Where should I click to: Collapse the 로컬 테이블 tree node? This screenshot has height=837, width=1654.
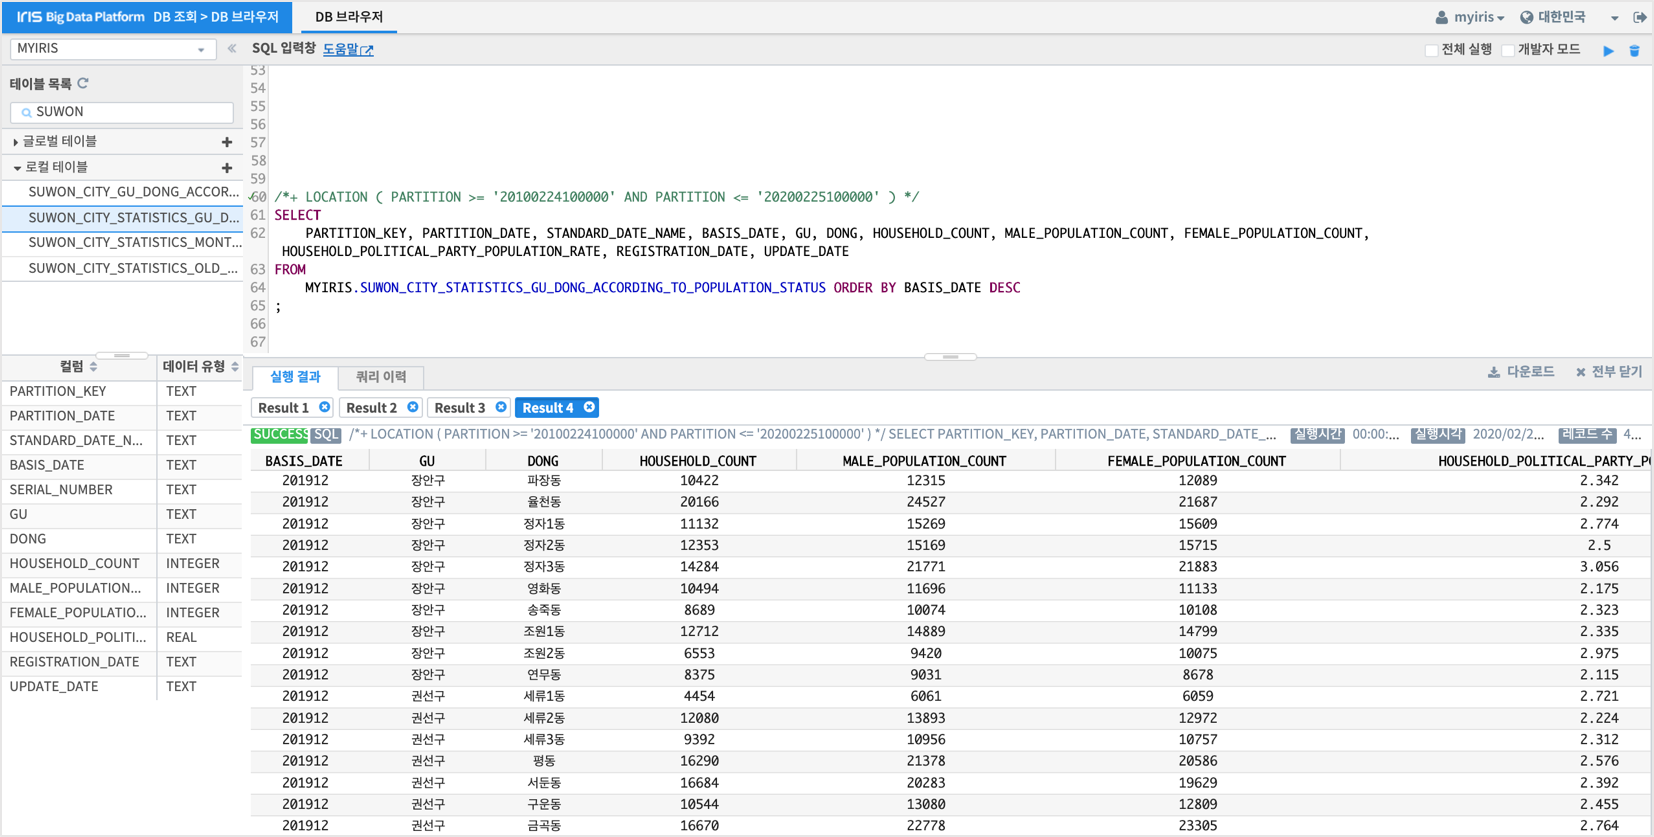[x=17, y=168]
